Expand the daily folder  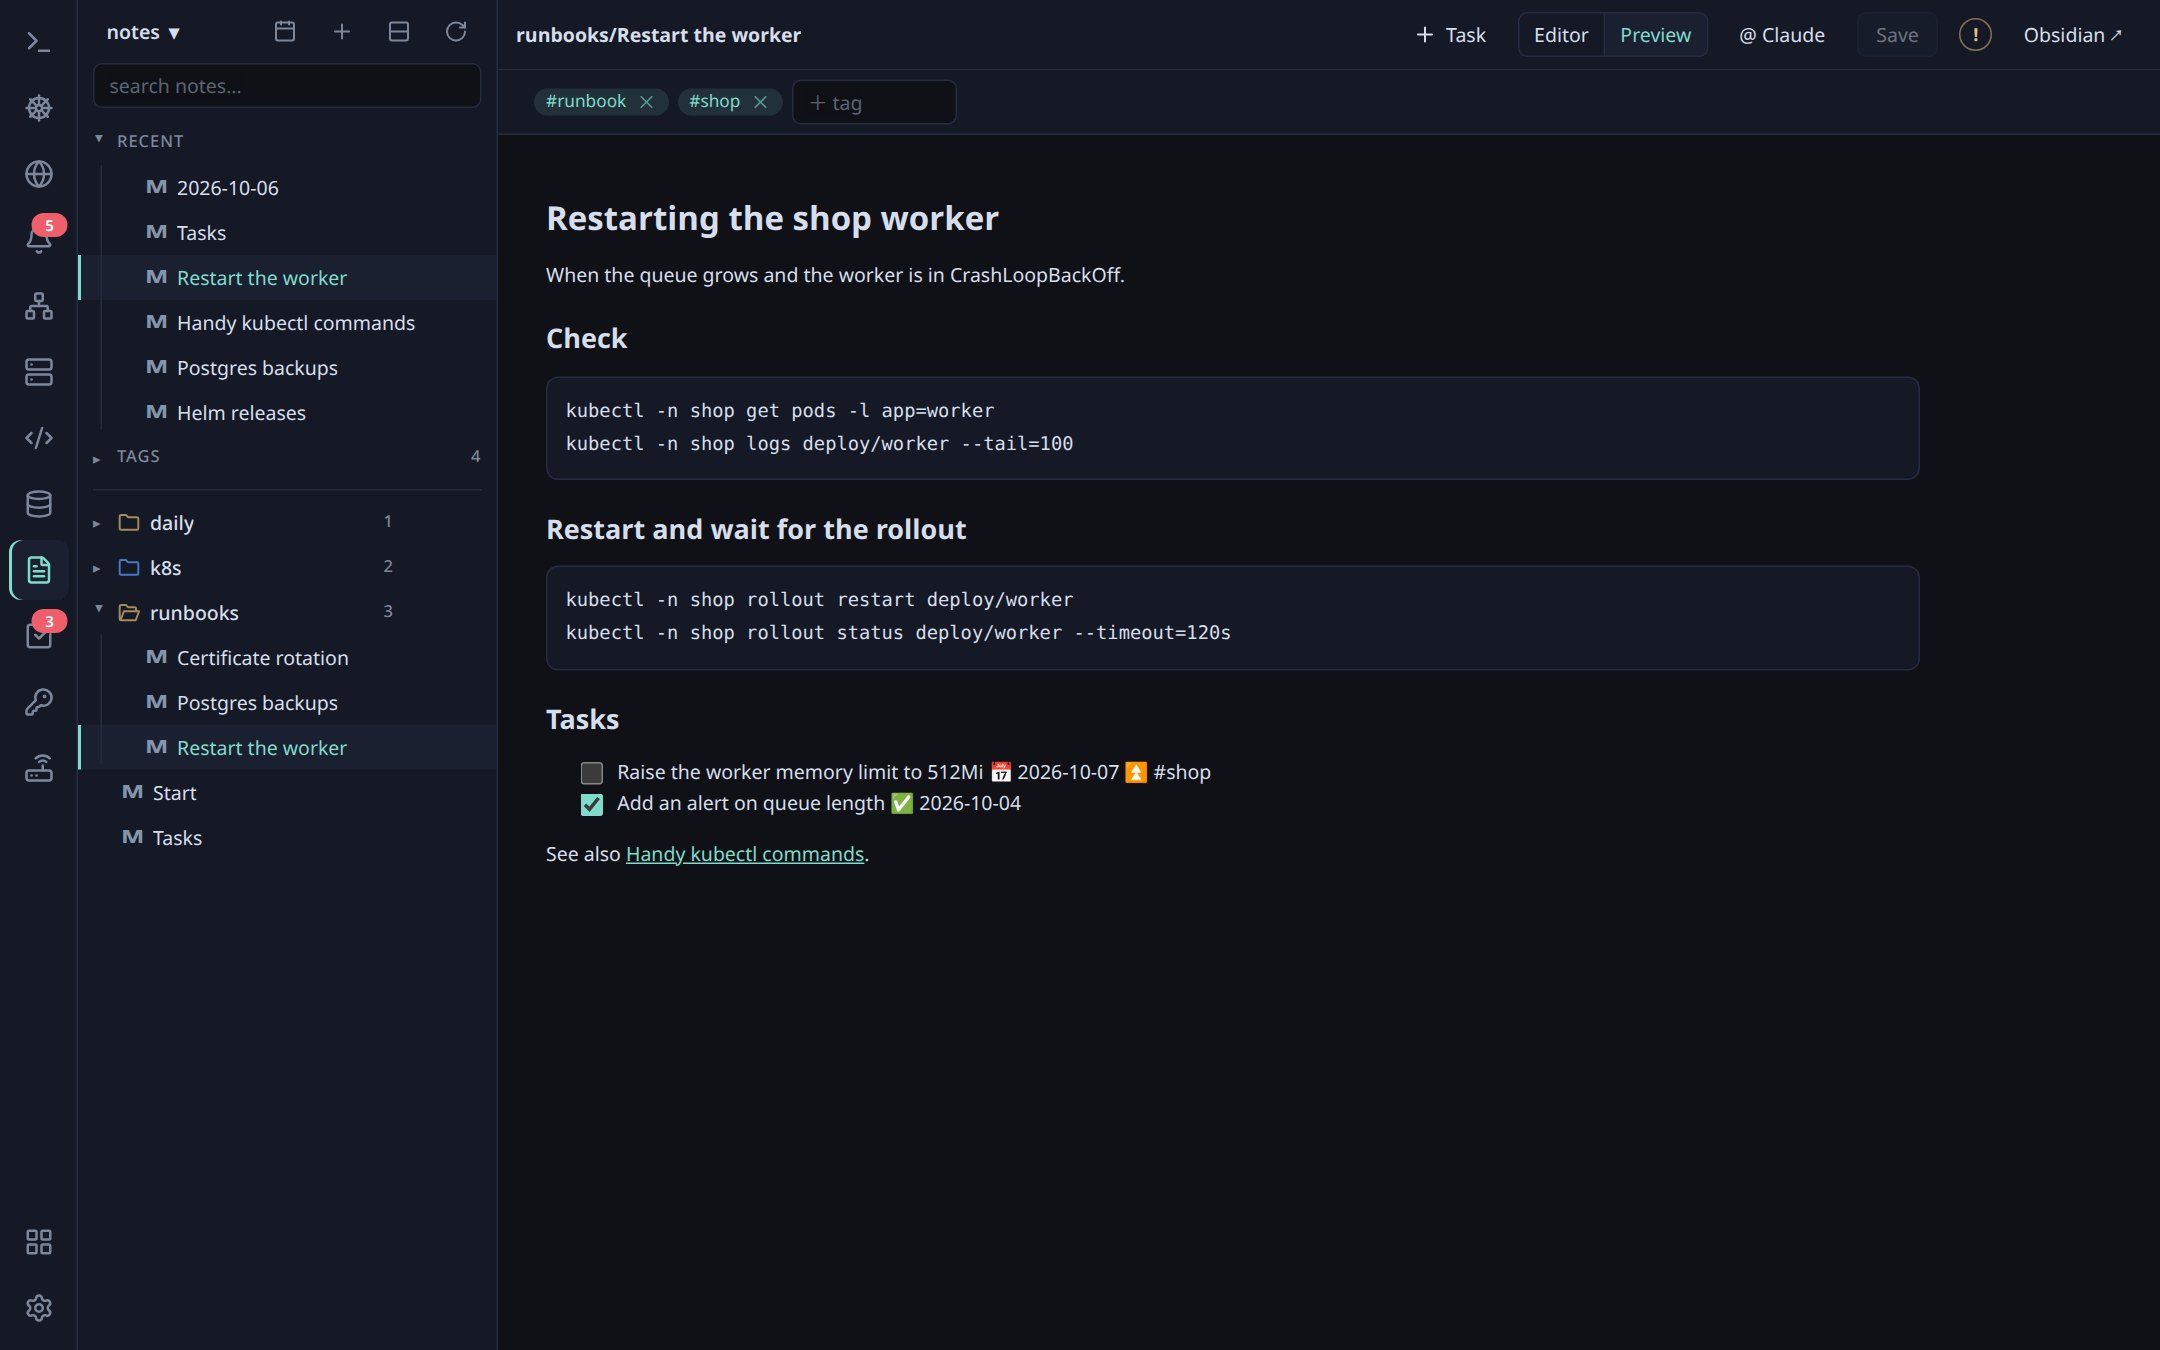click(97, 523)
